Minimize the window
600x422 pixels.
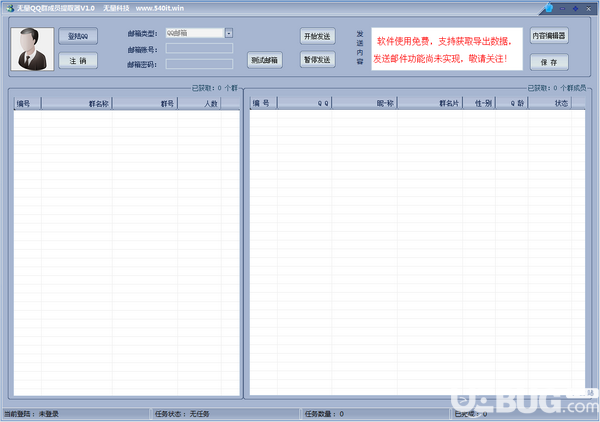click(562, 8)
